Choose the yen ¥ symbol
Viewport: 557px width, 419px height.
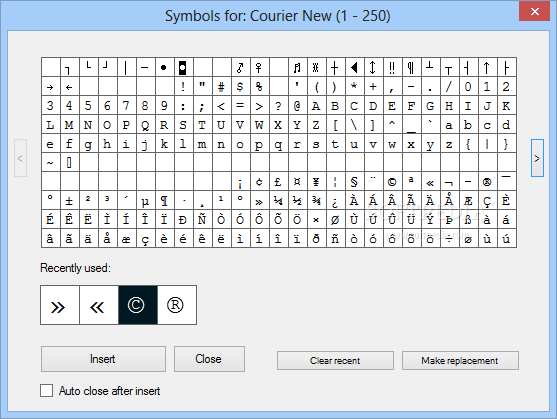coord(316,182)
